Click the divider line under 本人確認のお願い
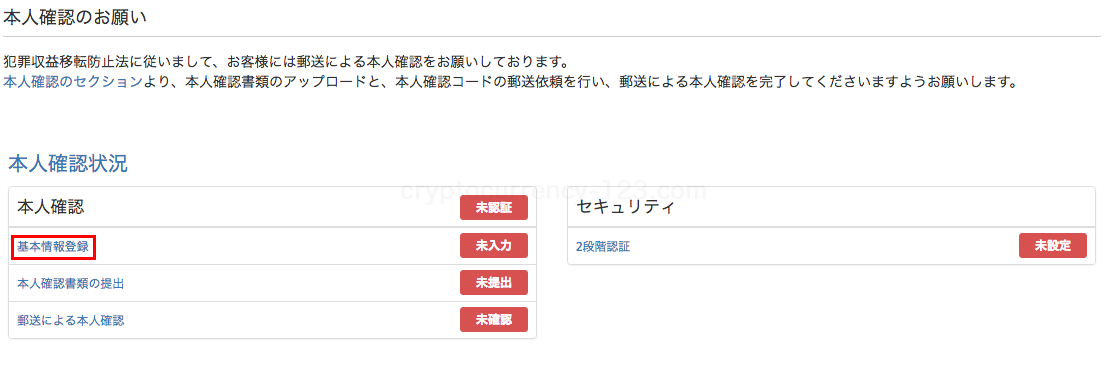Image resolution: width=1105 pixels, height=384 pixels. (552, 36)
